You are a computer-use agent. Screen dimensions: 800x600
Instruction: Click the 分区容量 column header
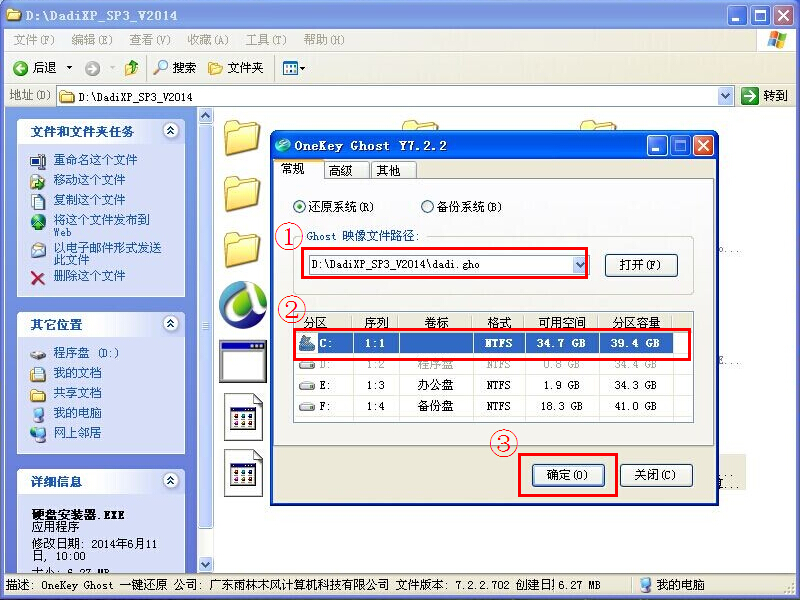(x=636, y=322)
